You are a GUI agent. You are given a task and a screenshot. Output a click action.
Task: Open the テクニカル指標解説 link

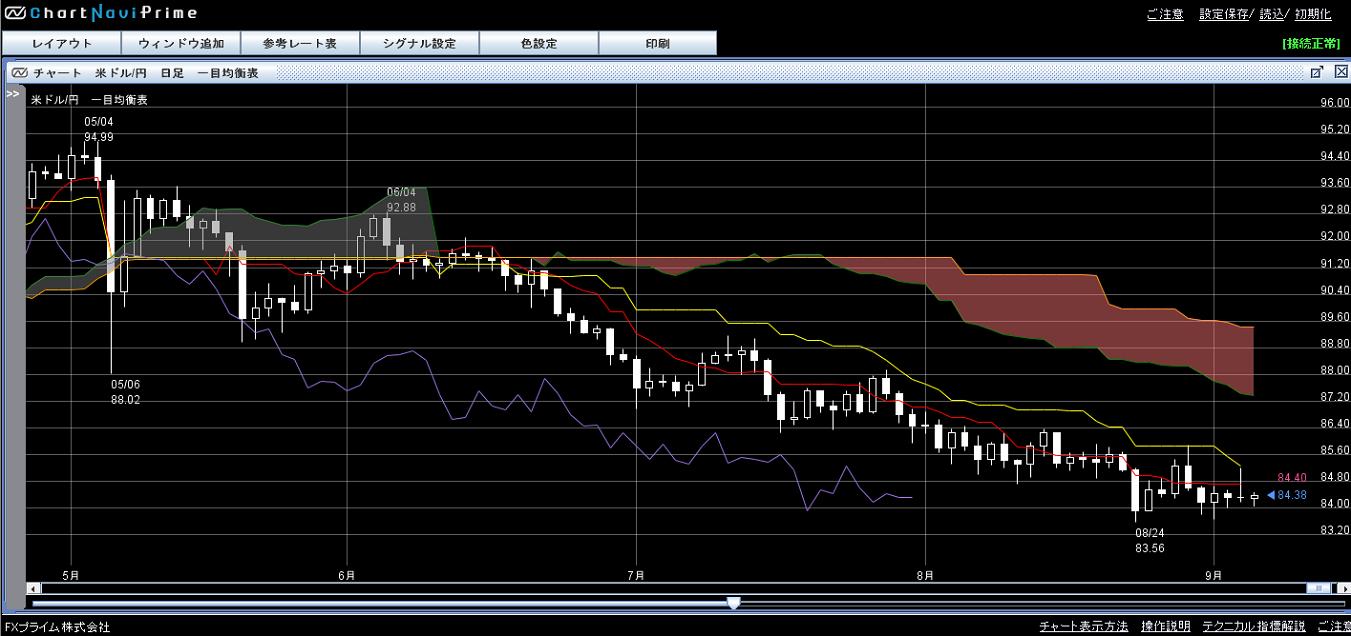[x=1253, y=627]
